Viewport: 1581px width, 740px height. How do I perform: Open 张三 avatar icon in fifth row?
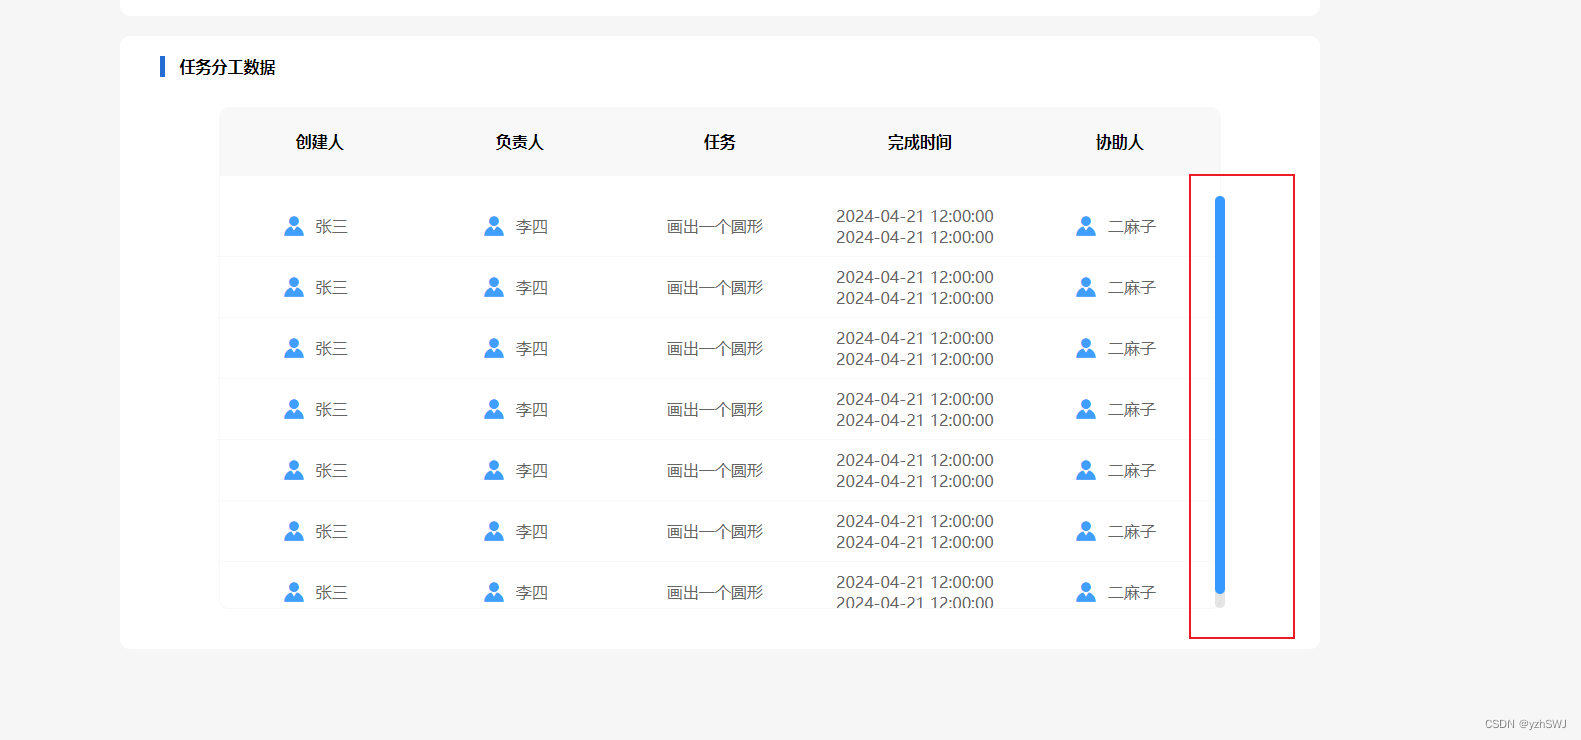click(294, 470)
